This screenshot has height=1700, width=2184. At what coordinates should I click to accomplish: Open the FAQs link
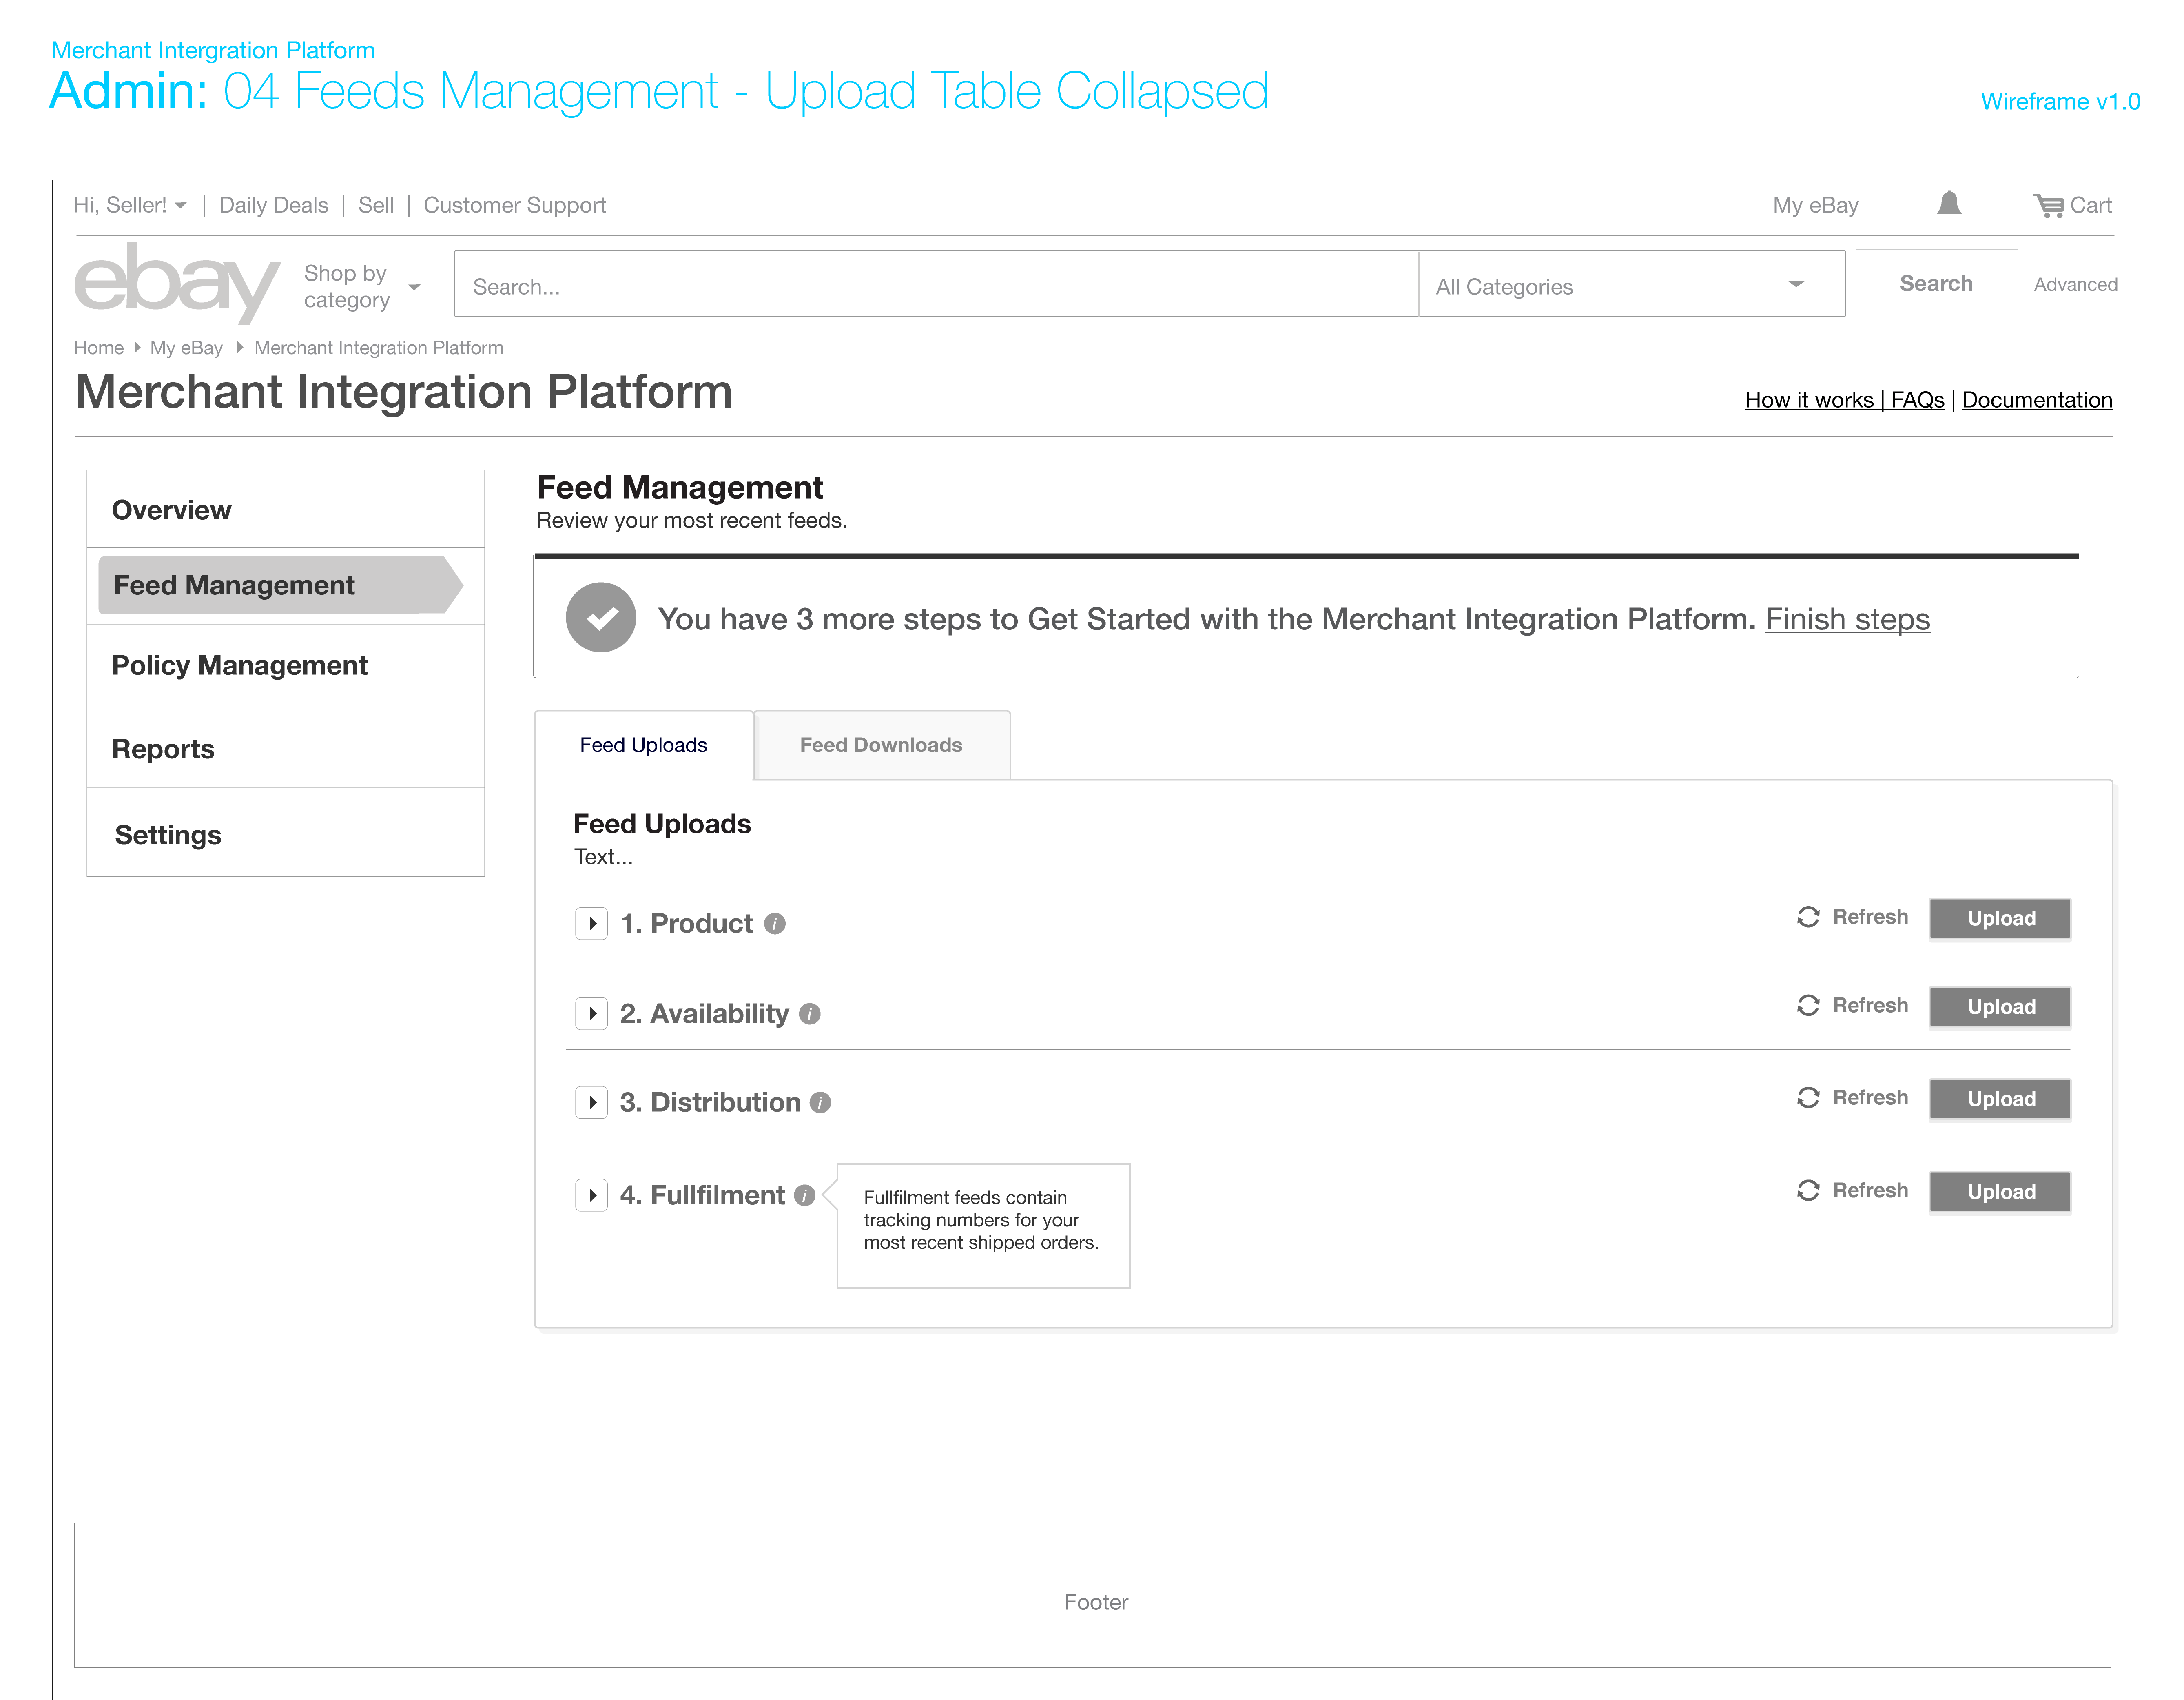click(1918, 400)
